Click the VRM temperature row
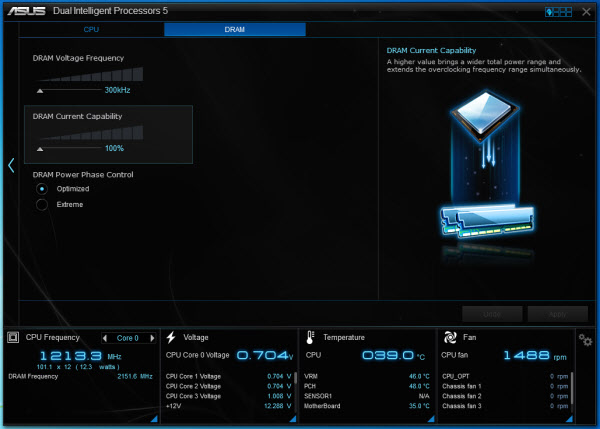The height and width of the screenshot is (429, 600). [x=367, y=376]
